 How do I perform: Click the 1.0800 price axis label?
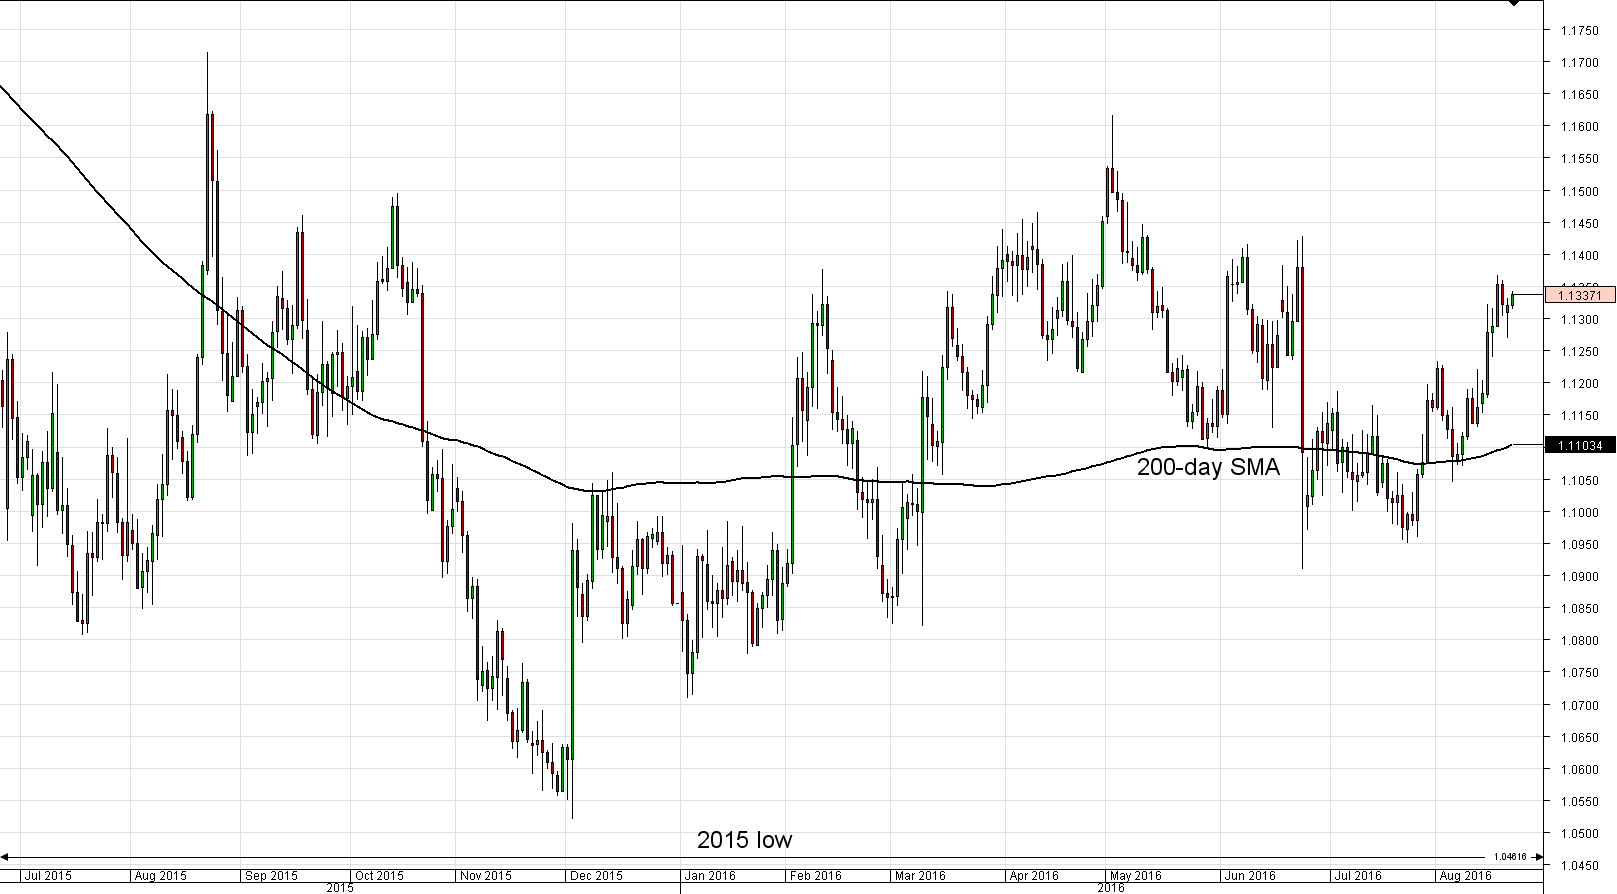coord(1580,641)
